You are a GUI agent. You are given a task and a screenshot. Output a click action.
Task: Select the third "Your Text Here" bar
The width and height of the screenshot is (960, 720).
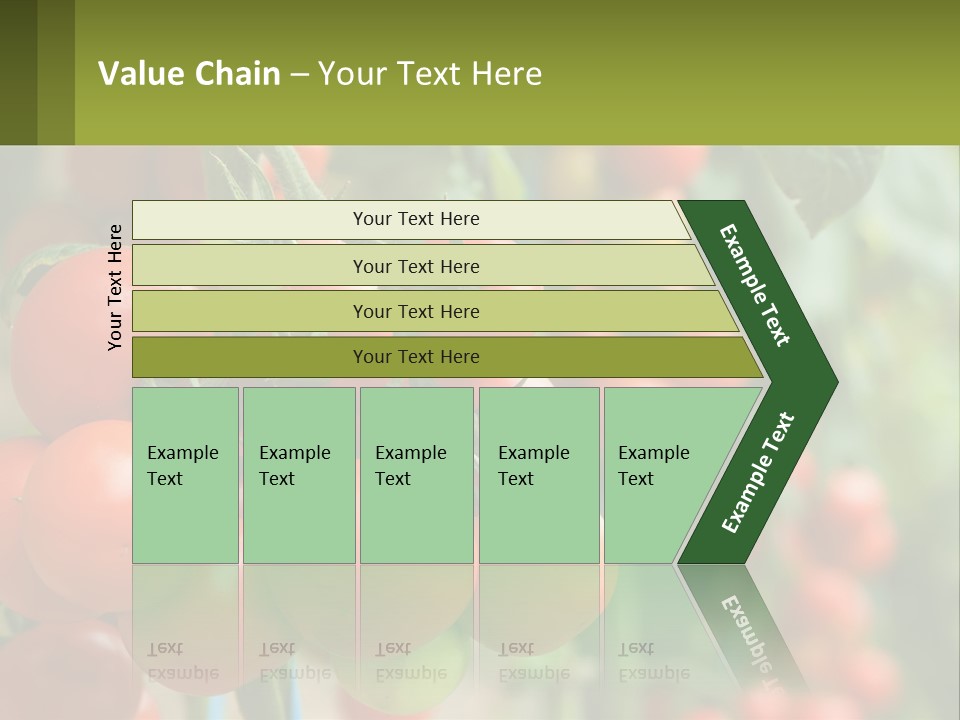click(x=415, y=311)
